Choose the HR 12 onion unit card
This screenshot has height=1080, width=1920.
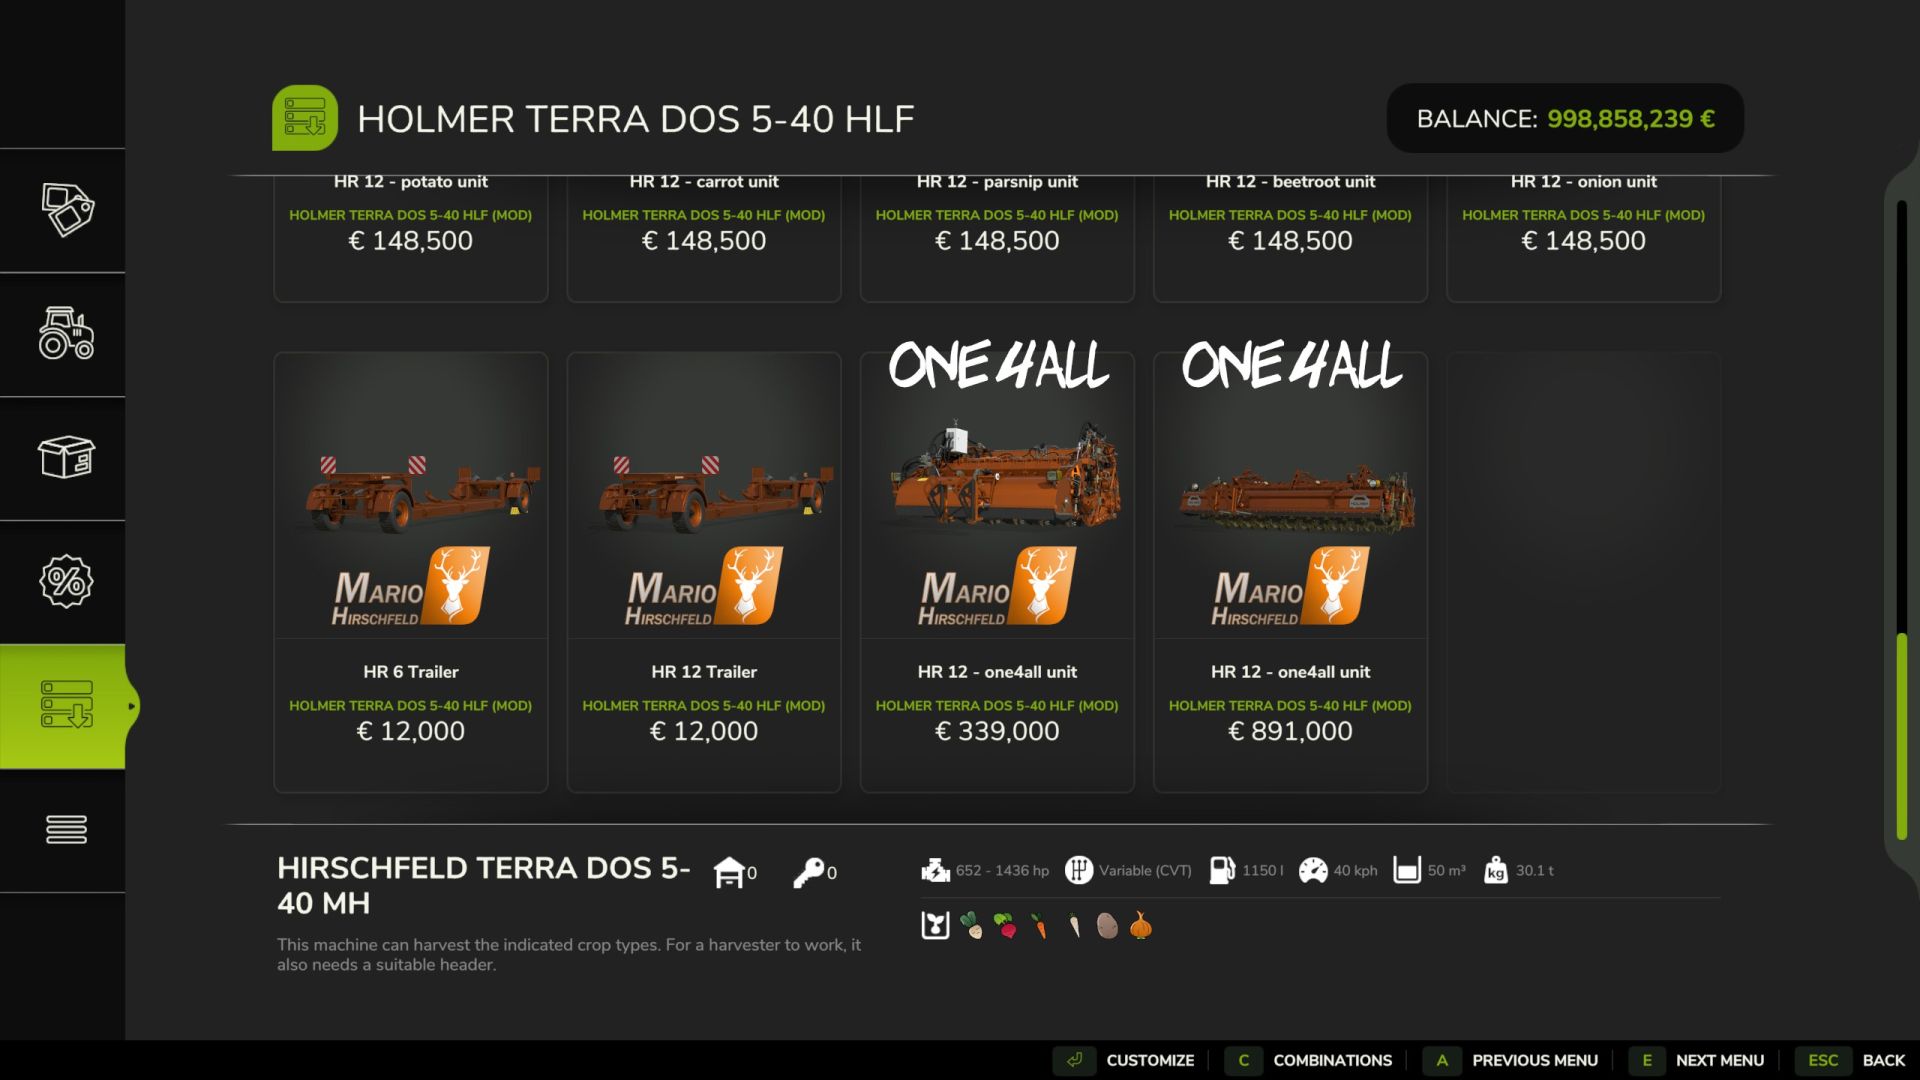pos(1583,238)
